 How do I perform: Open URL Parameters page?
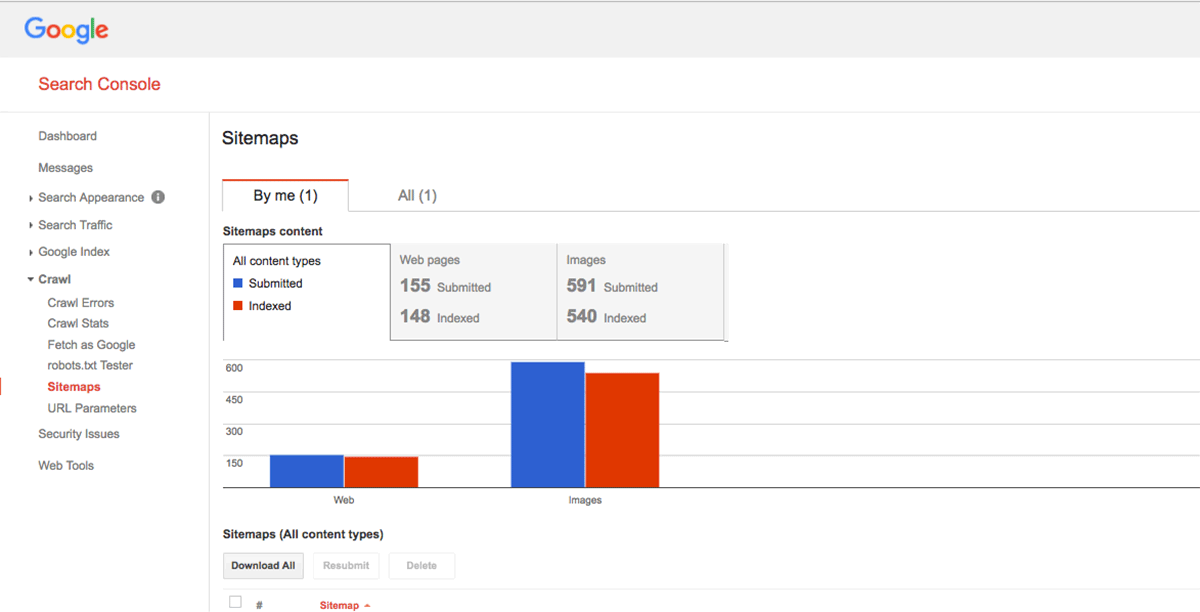tap(92, 408)
